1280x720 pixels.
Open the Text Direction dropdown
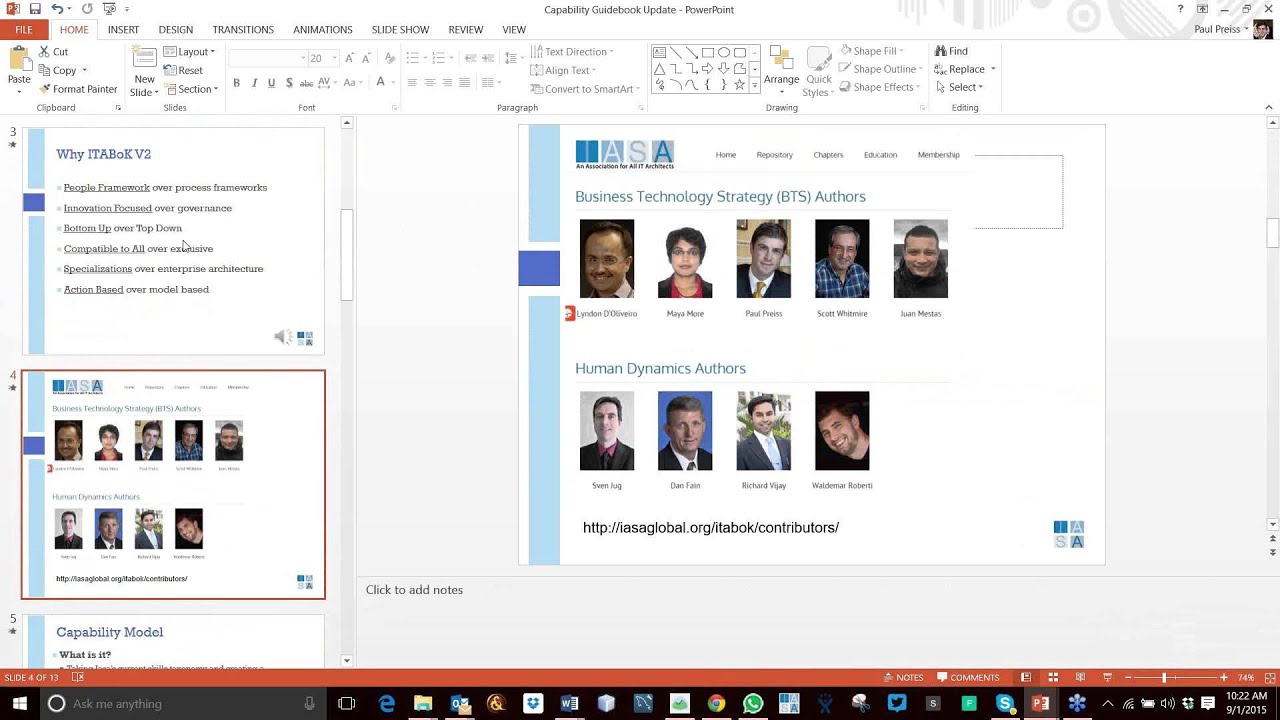[x=572, y=52]
